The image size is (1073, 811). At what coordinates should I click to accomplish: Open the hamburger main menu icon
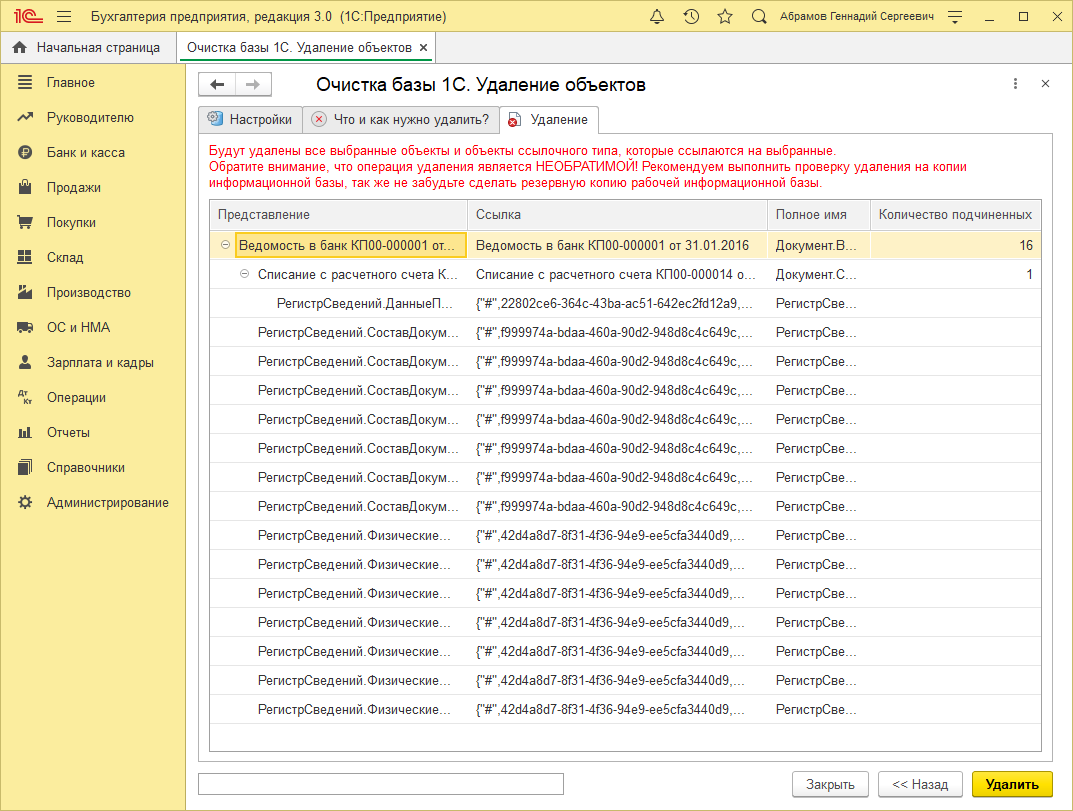(64, 17)
